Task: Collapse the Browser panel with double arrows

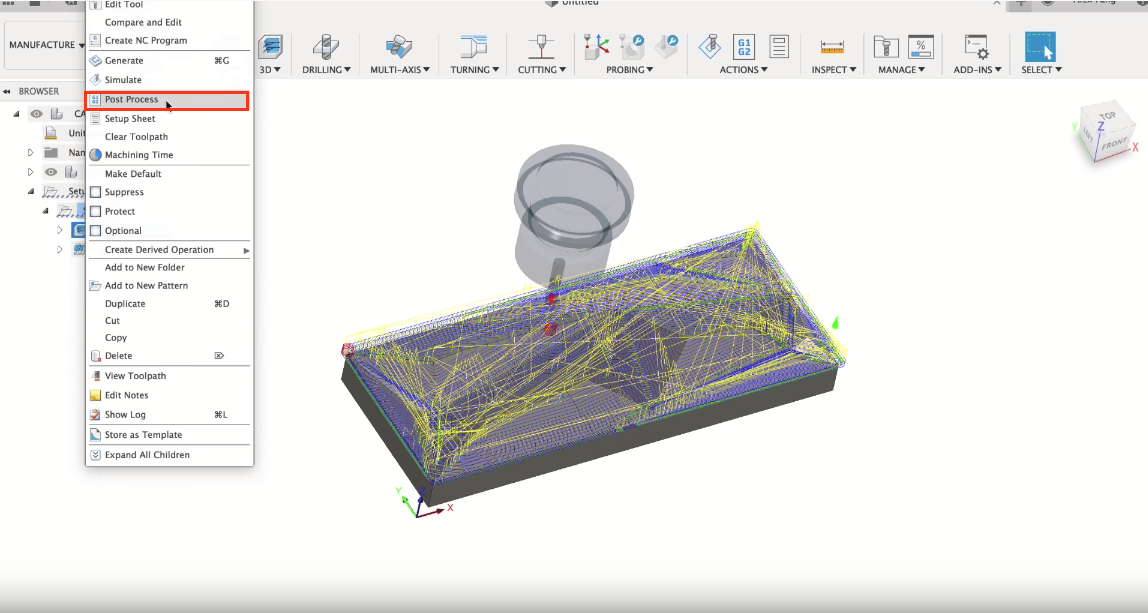Action: coord(7,92)
